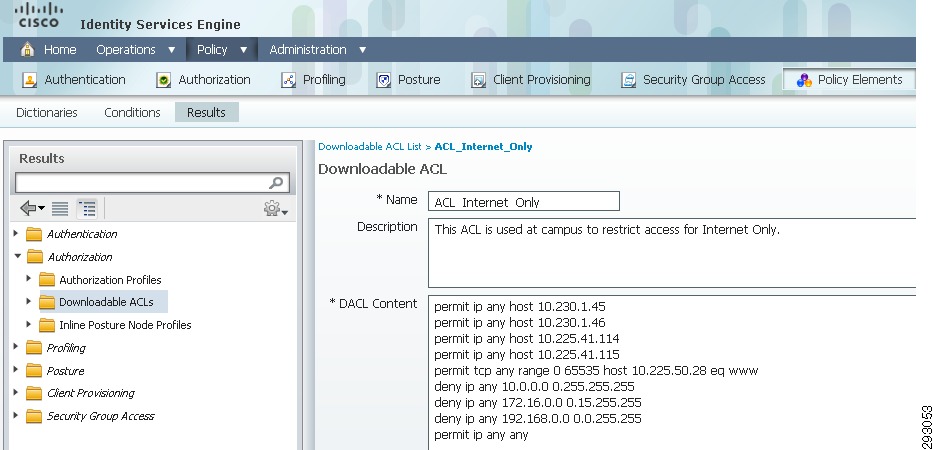Click the 'deny ip any 10.0.0.0' line

pyautogui.click(x=534, y=386)
